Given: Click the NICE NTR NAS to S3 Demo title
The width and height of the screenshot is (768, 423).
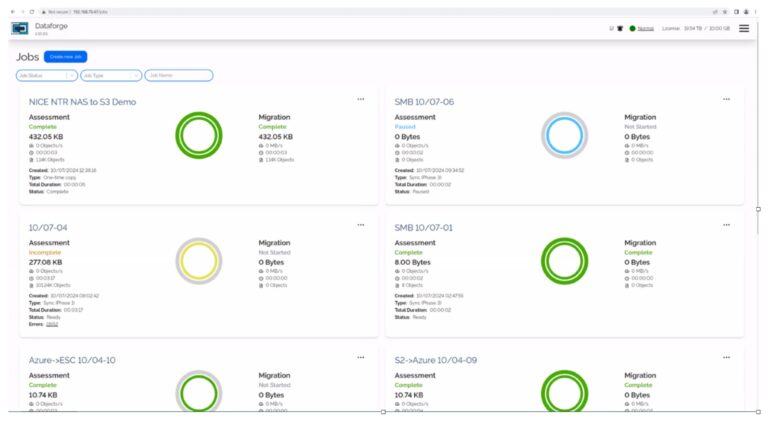Looking at the screenshot, I should coord(82,102).
